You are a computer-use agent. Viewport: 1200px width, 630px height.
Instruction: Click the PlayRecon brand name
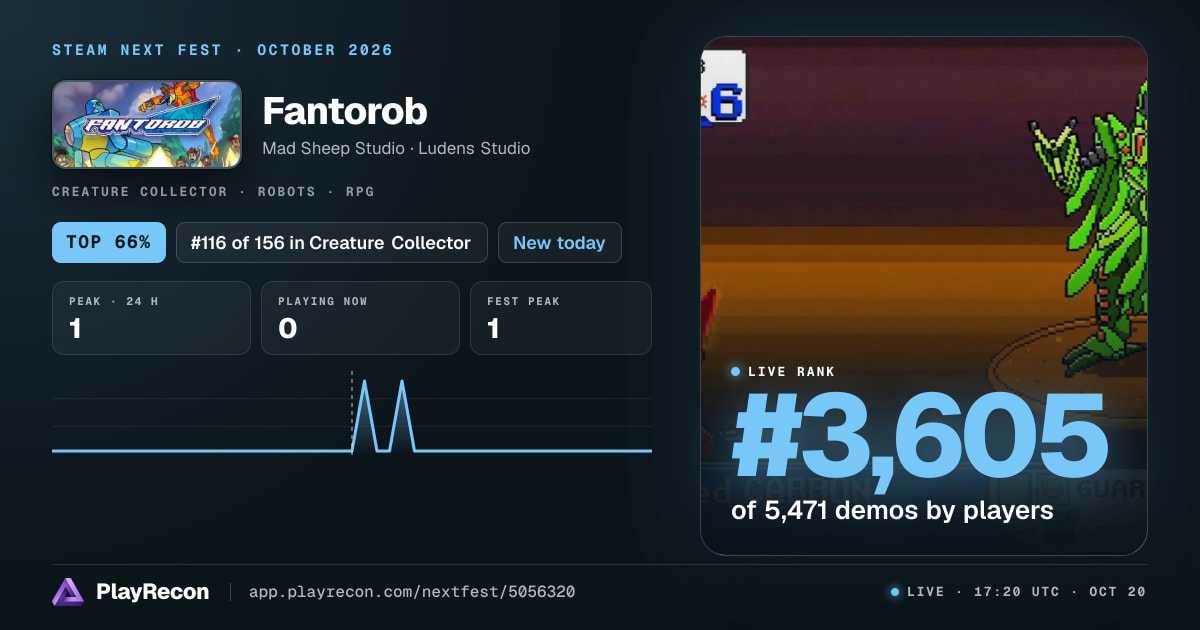point(152,592)
